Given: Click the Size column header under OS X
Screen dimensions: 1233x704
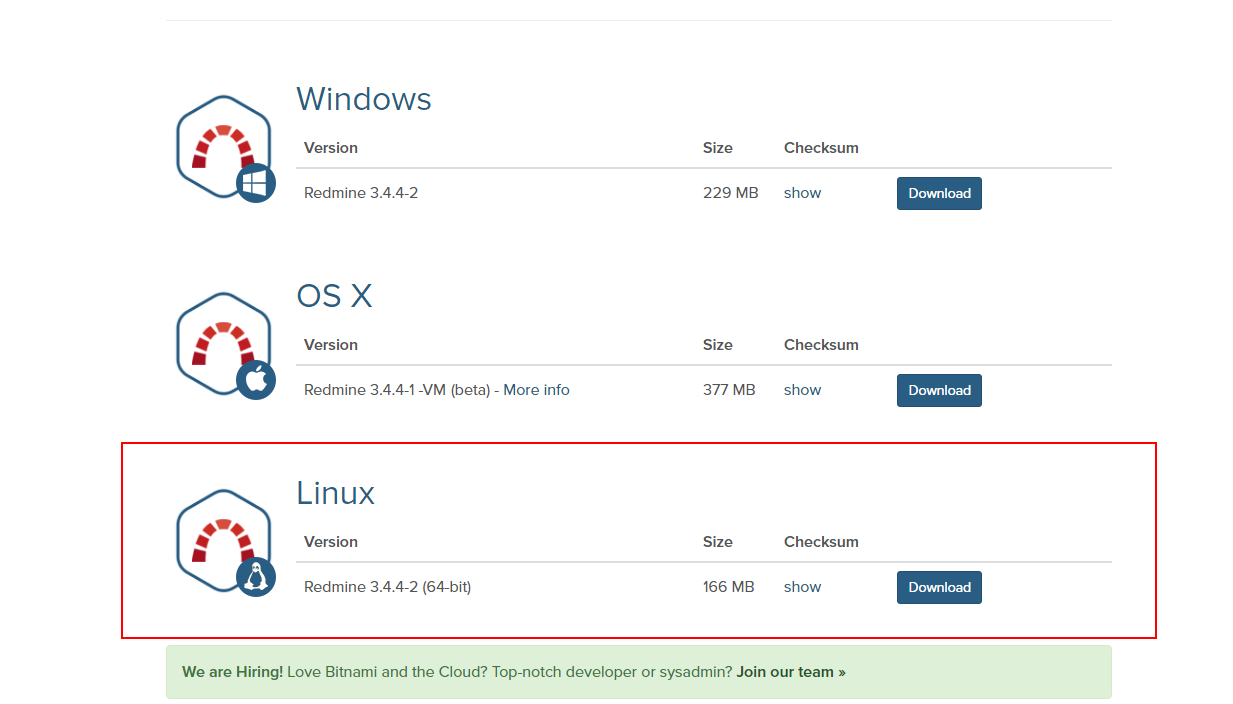Looking at the screenshot, I should point(718,345).
